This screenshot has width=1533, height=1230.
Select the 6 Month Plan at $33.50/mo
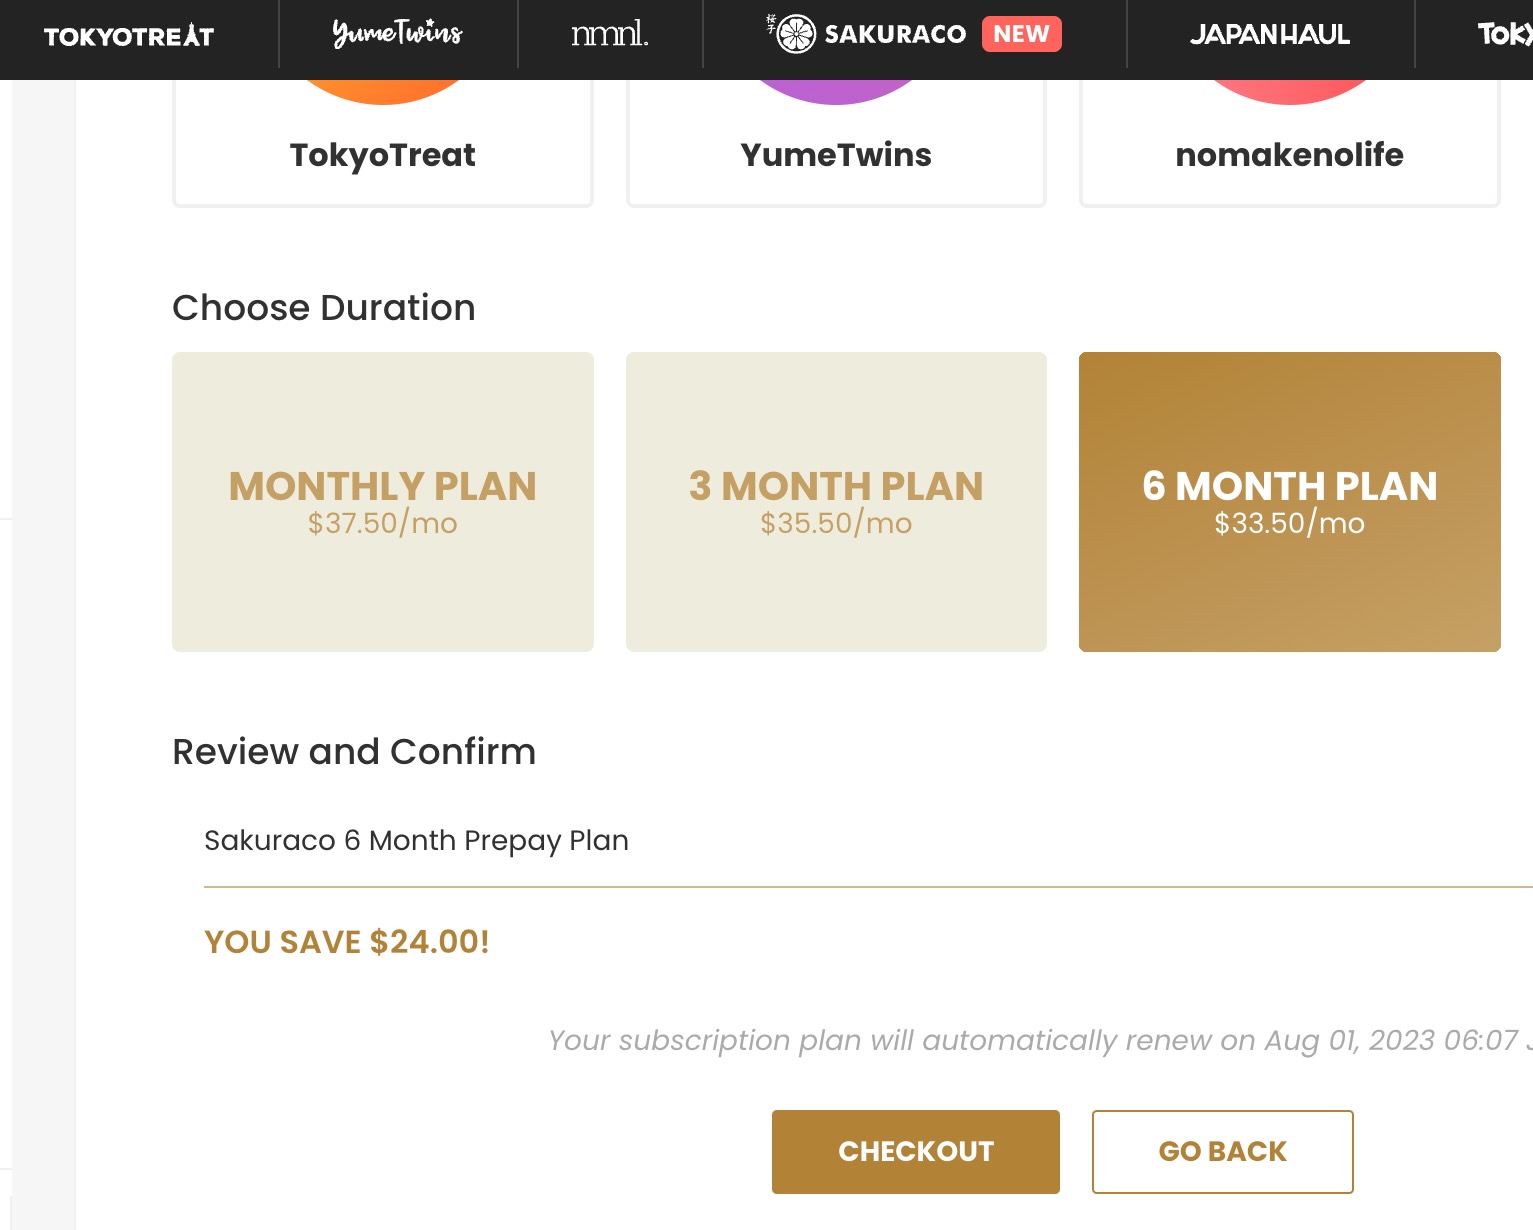[x=1289, y=501]
